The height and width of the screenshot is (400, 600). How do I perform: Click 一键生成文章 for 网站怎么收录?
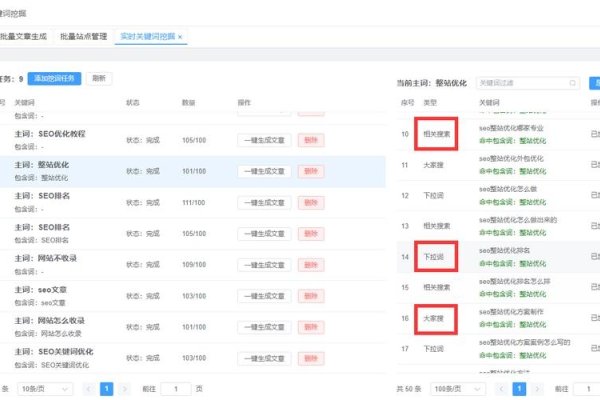pyautogui.click(x=264, y=327)
